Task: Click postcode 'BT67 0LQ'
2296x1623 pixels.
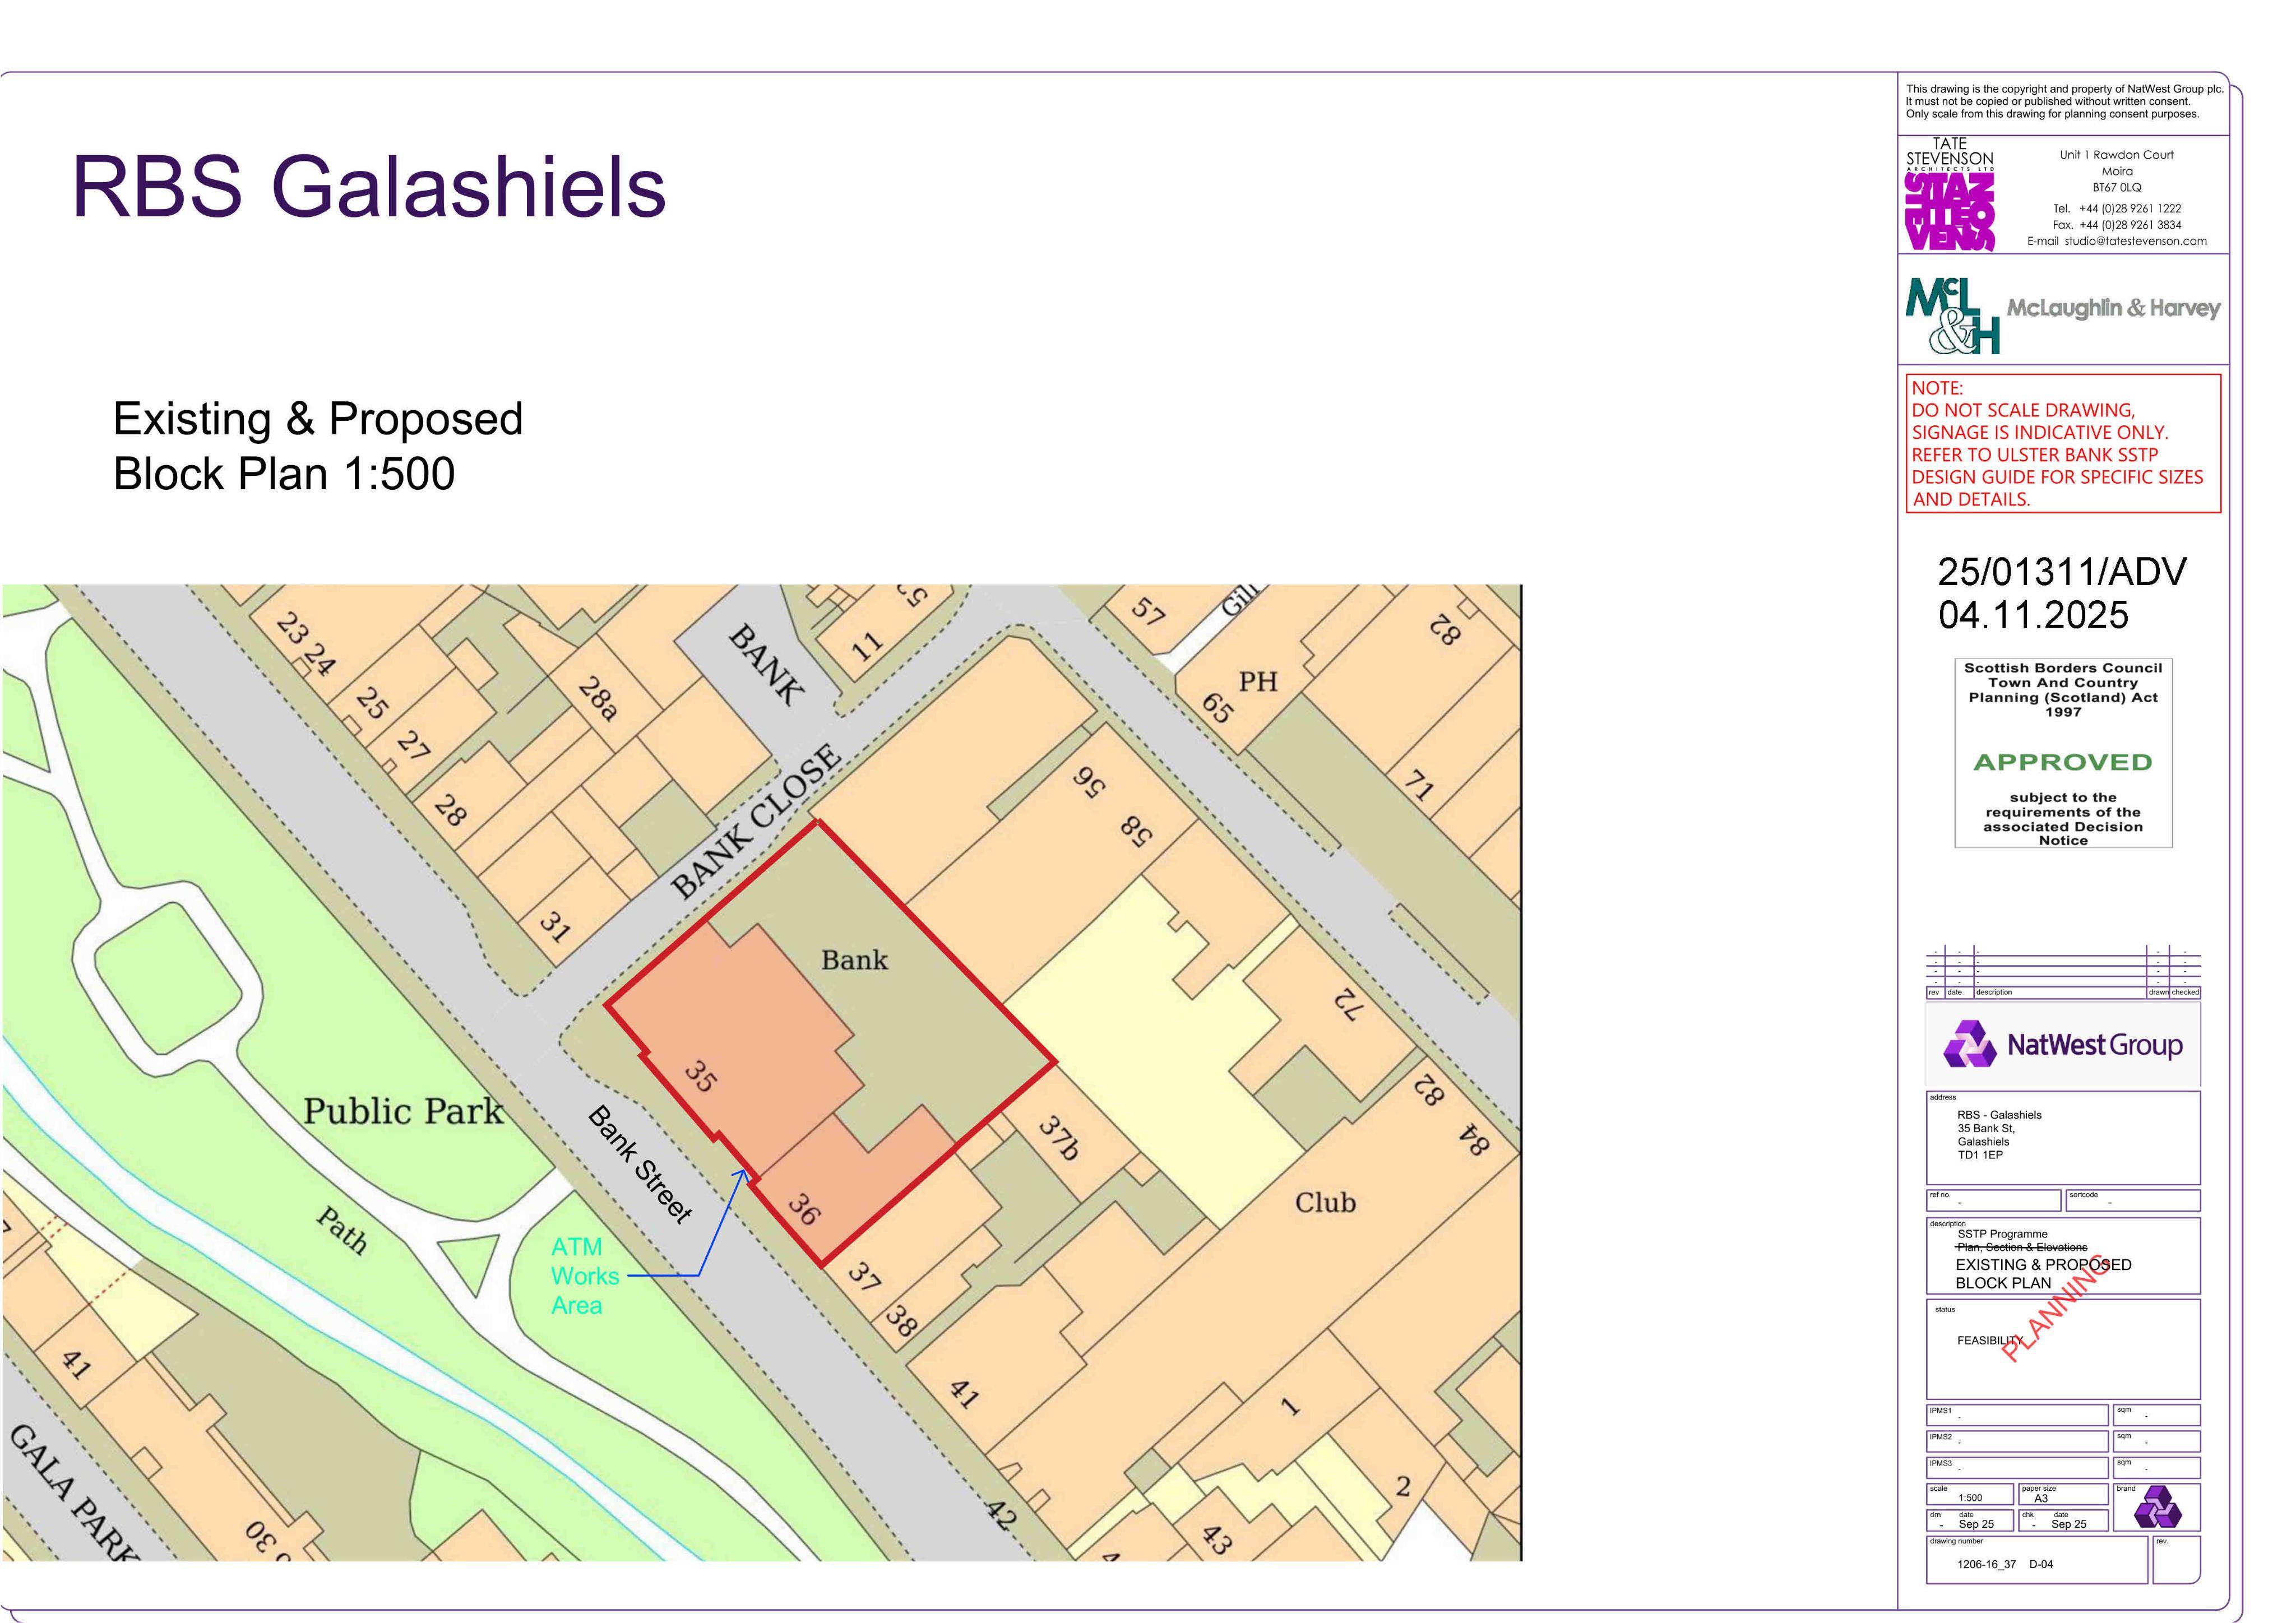Action: click(x=2117, y=188)
